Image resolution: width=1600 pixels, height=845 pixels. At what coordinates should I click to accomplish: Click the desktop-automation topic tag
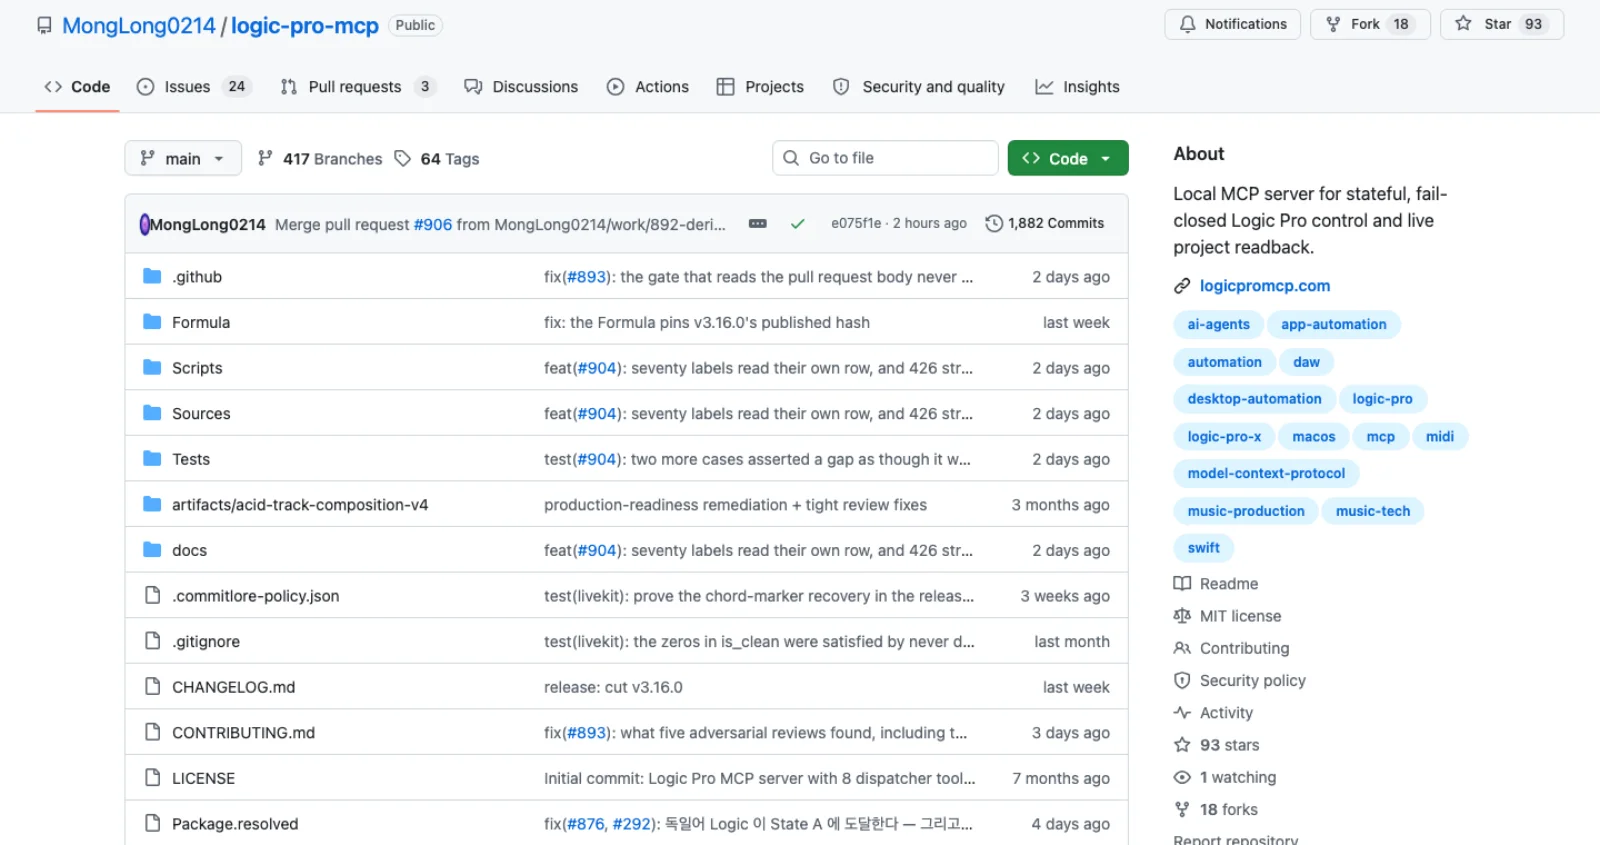coord(1254,399)
